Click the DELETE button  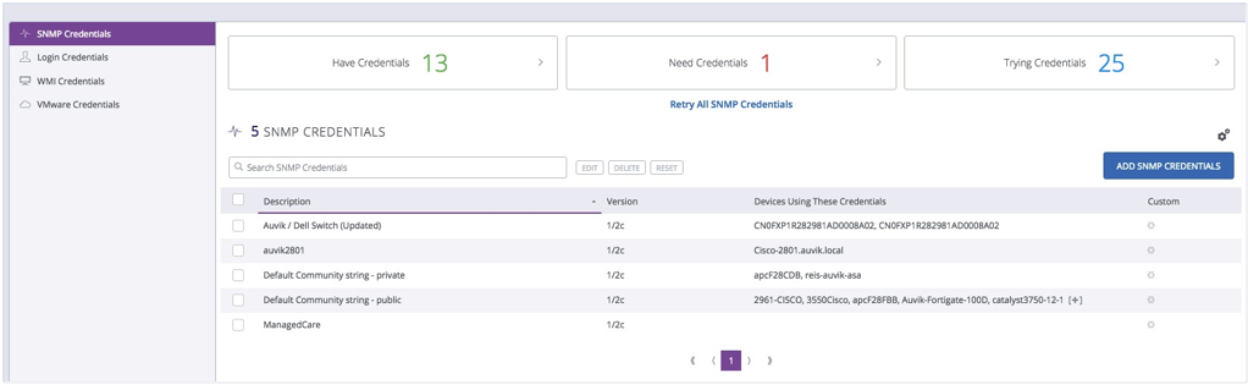pyautogui.click(x=626, y=168)
